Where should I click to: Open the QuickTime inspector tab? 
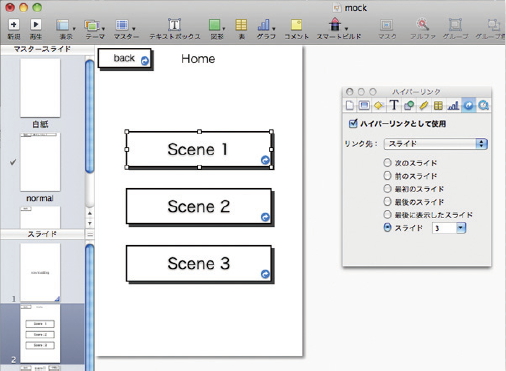coord(483,106)
